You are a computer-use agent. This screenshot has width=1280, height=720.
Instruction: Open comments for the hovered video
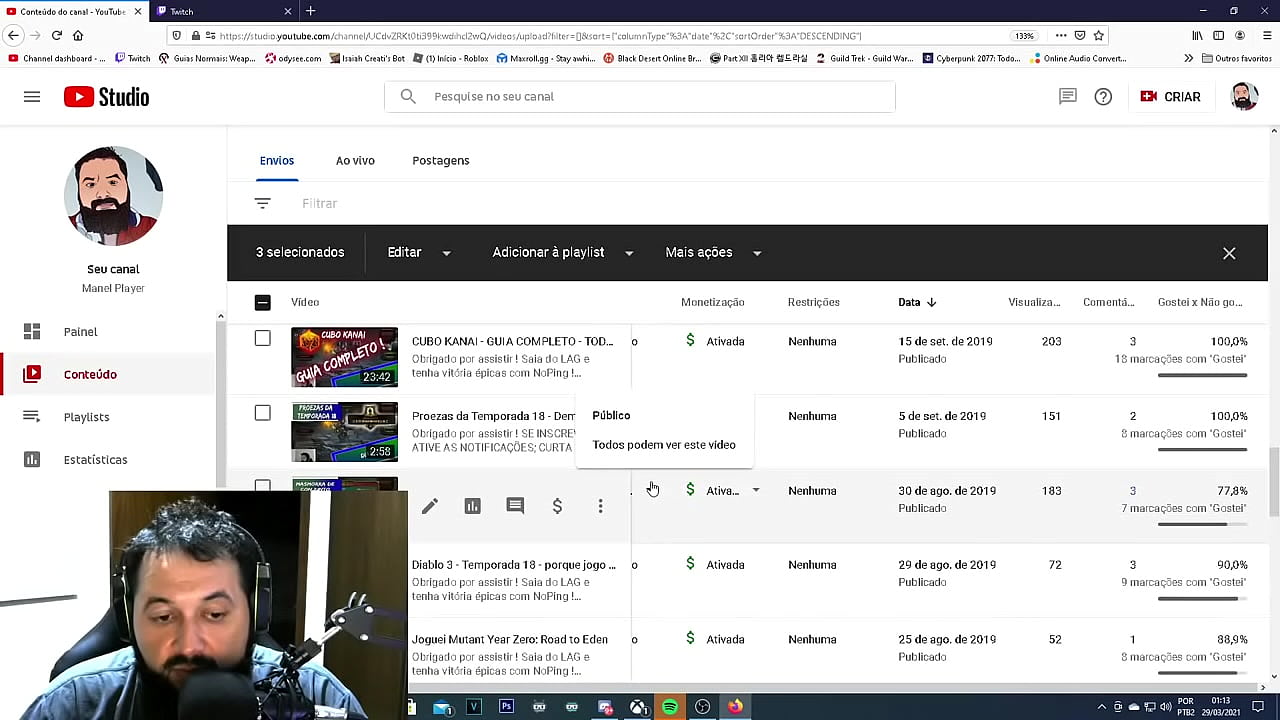(x=515, y=506)
